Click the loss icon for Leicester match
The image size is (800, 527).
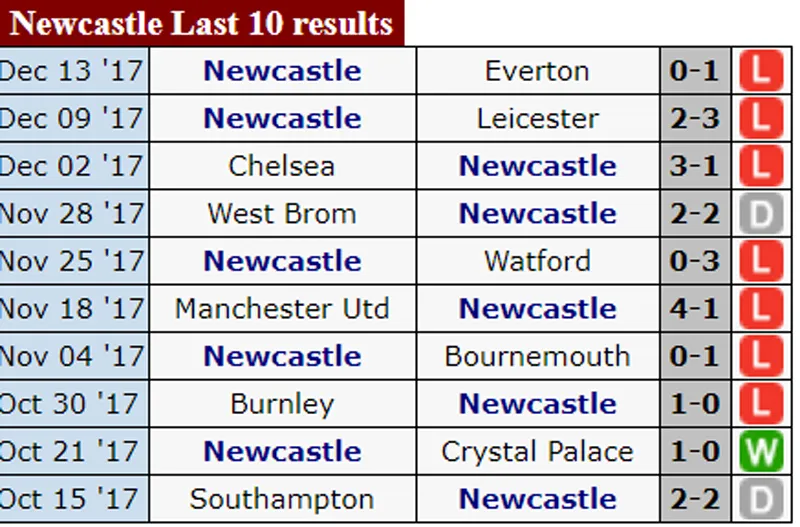pos(760,119)
